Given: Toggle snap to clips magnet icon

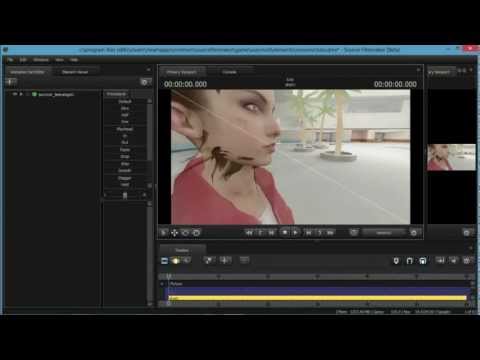Looking at the screenshot, I should pos(423,261).
